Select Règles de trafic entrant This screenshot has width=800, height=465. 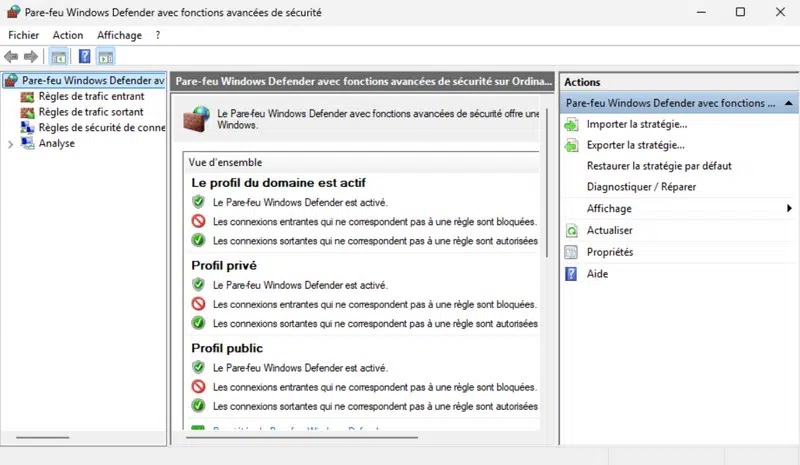point(91,96)
